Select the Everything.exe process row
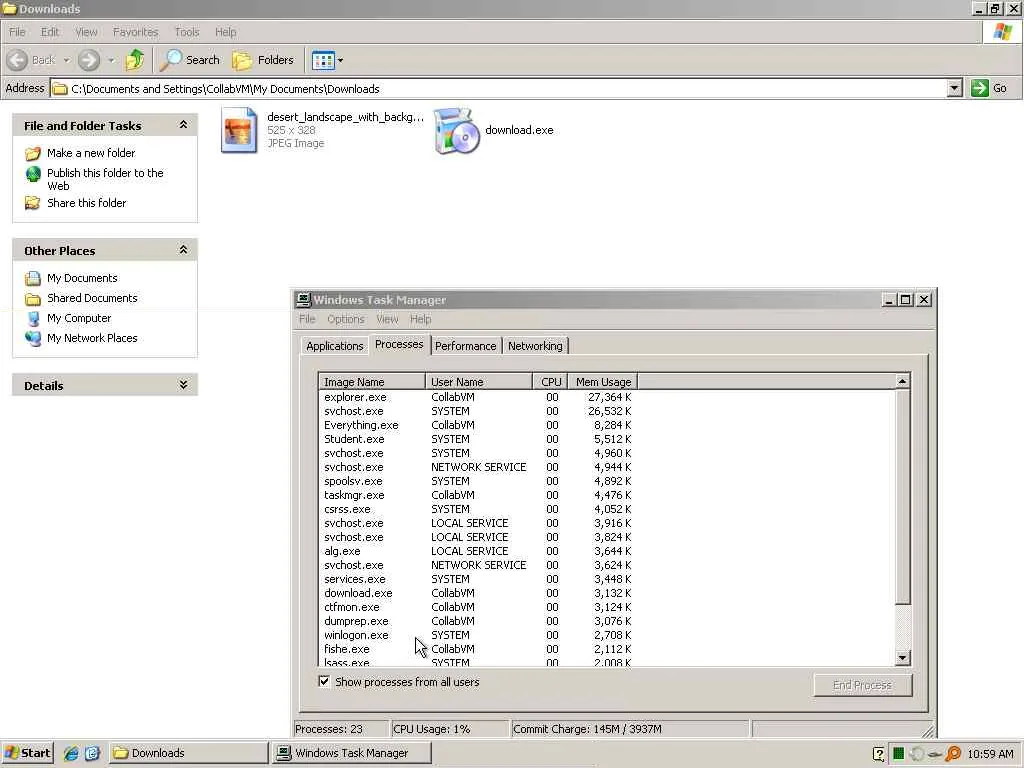1024x768 pixels. 607,425
